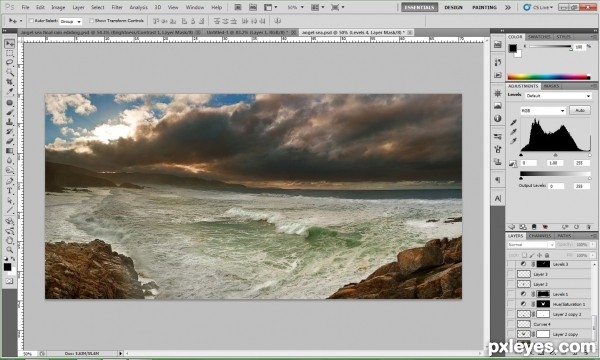Viewport: 600px width, 360px height.
Task: Toggle visibility of Curves 4 layer
Action: coord(510,324)
